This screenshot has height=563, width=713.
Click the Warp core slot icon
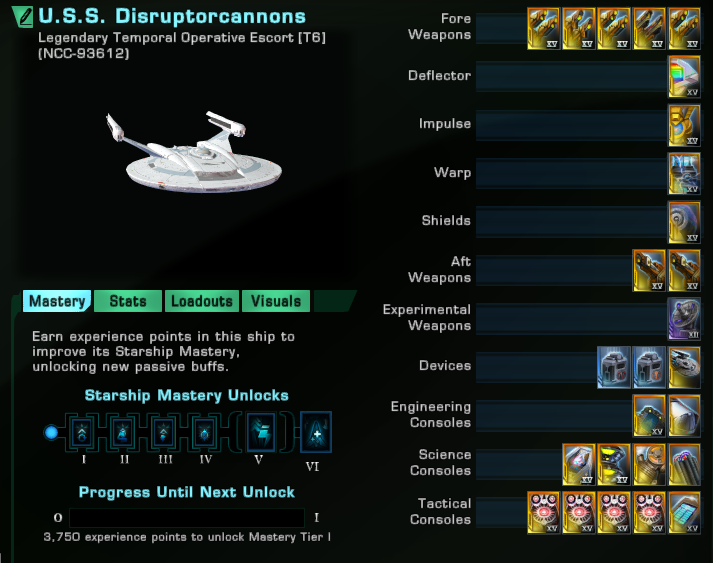pyautogui.click(x=684, y=174)
